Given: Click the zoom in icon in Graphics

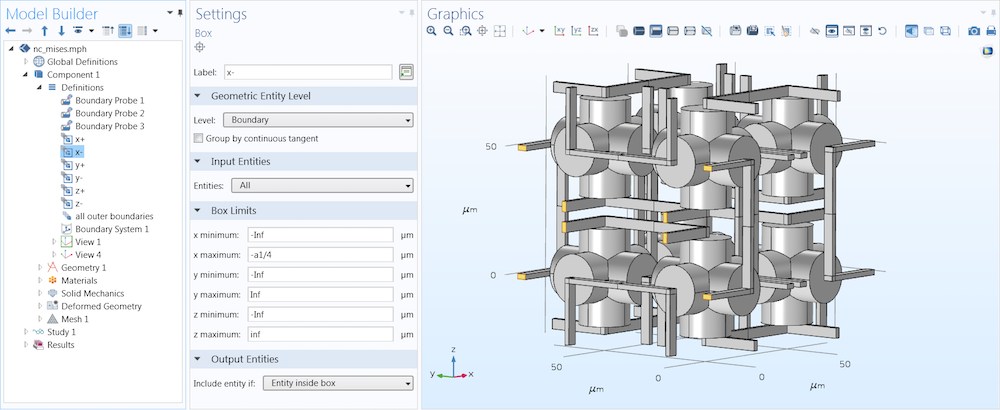Looking at the screenshot, I should point(432,31).
